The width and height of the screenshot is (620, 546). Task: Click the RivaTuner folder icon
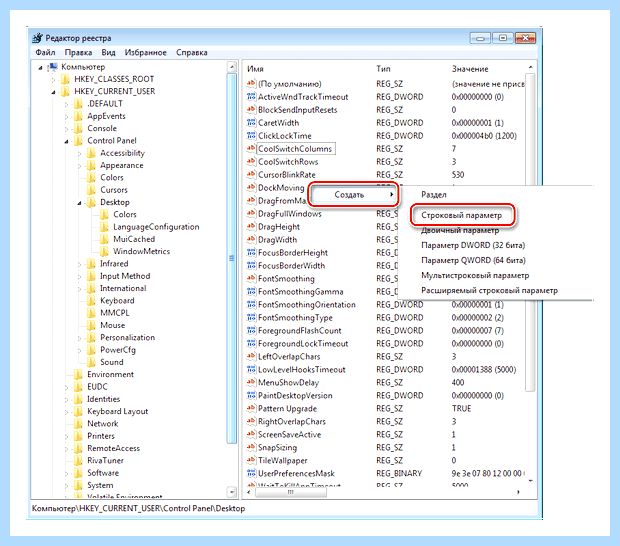(78, 461)
